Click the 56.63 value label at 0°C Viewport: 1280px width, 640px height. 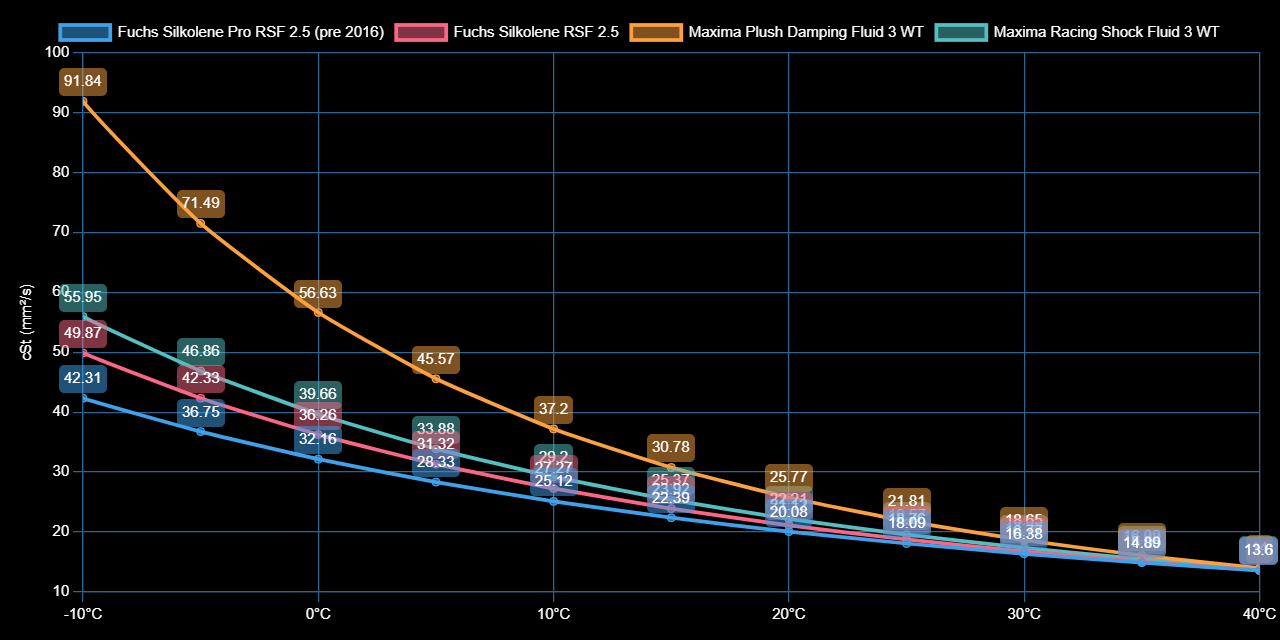pyautogui.click(x=318, y=293)
